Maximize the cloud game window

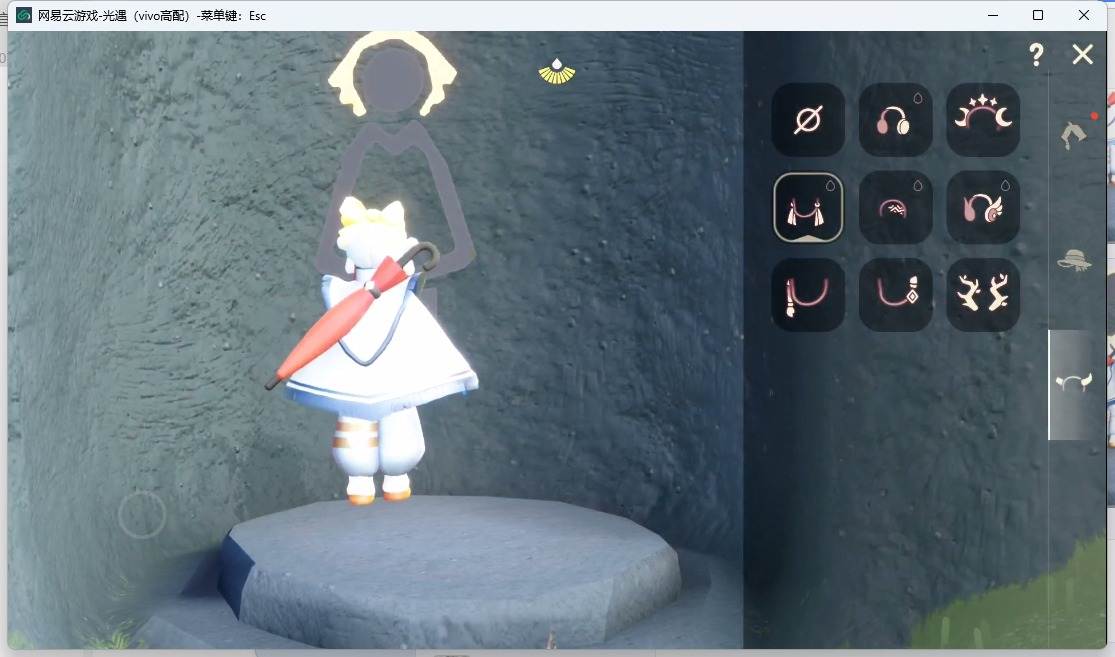pyautogui.click(x=1037, y=15)
